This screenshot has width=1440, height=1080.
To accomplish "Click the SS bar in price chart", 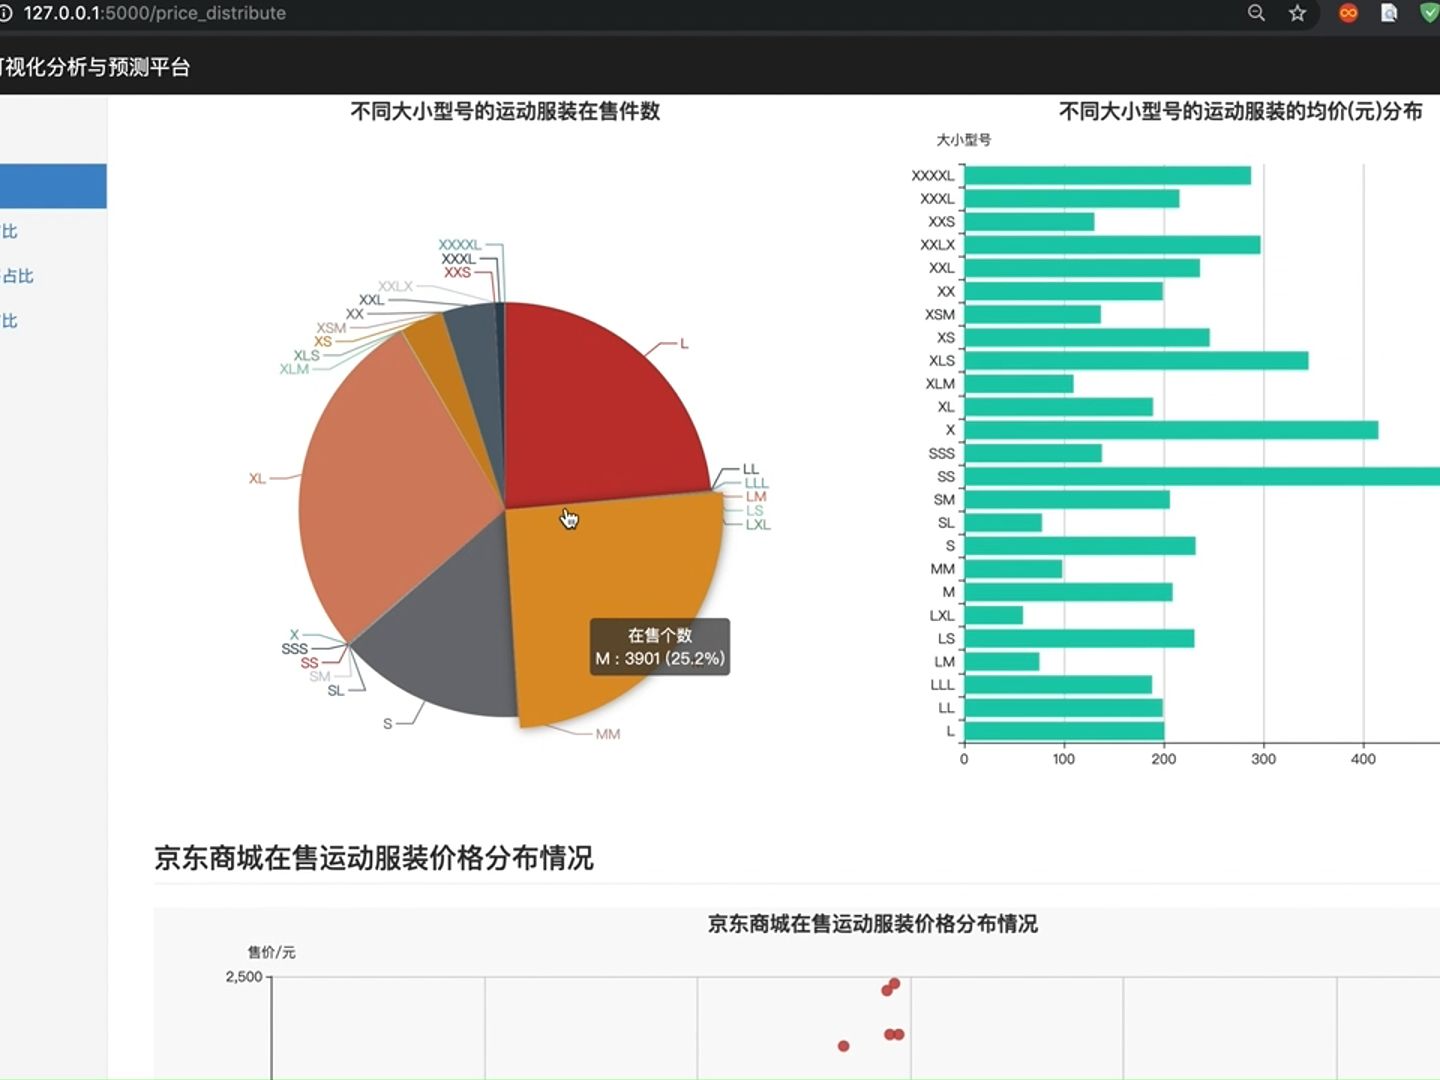I will [x=1202, y=476].
